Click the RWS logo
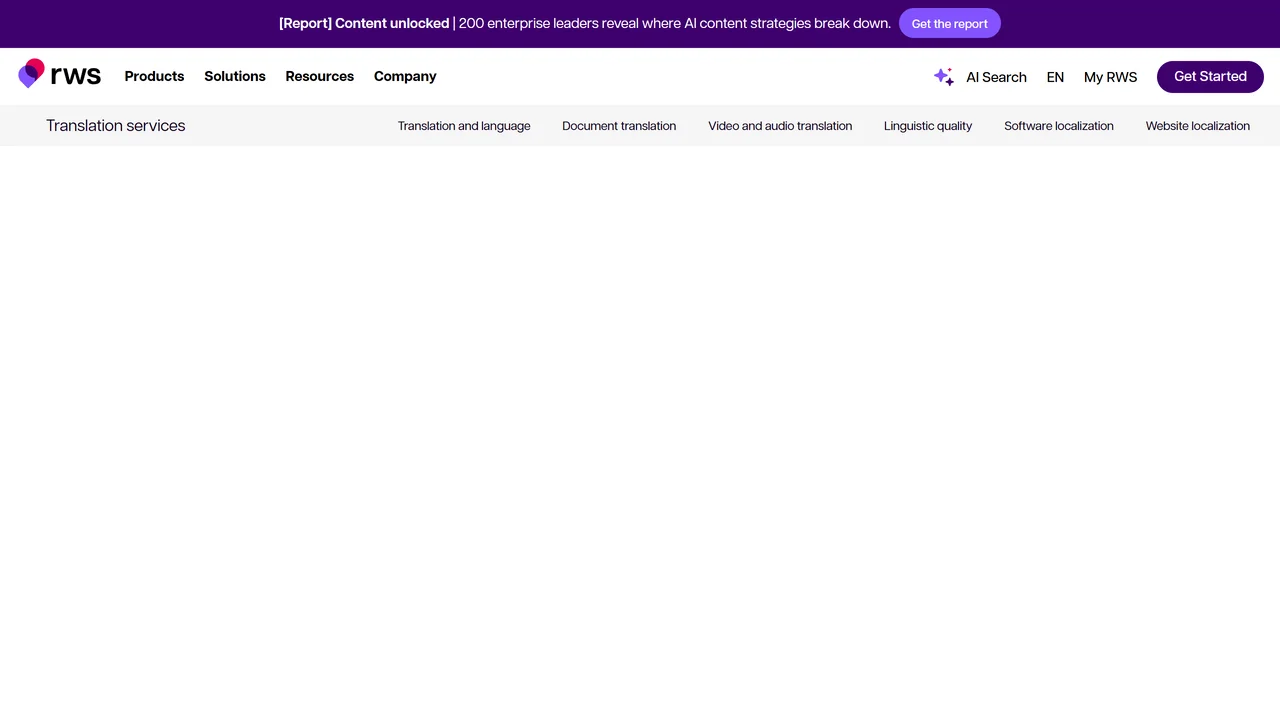This screenshot has height=720, width=1280. click(x=59, y=74)
